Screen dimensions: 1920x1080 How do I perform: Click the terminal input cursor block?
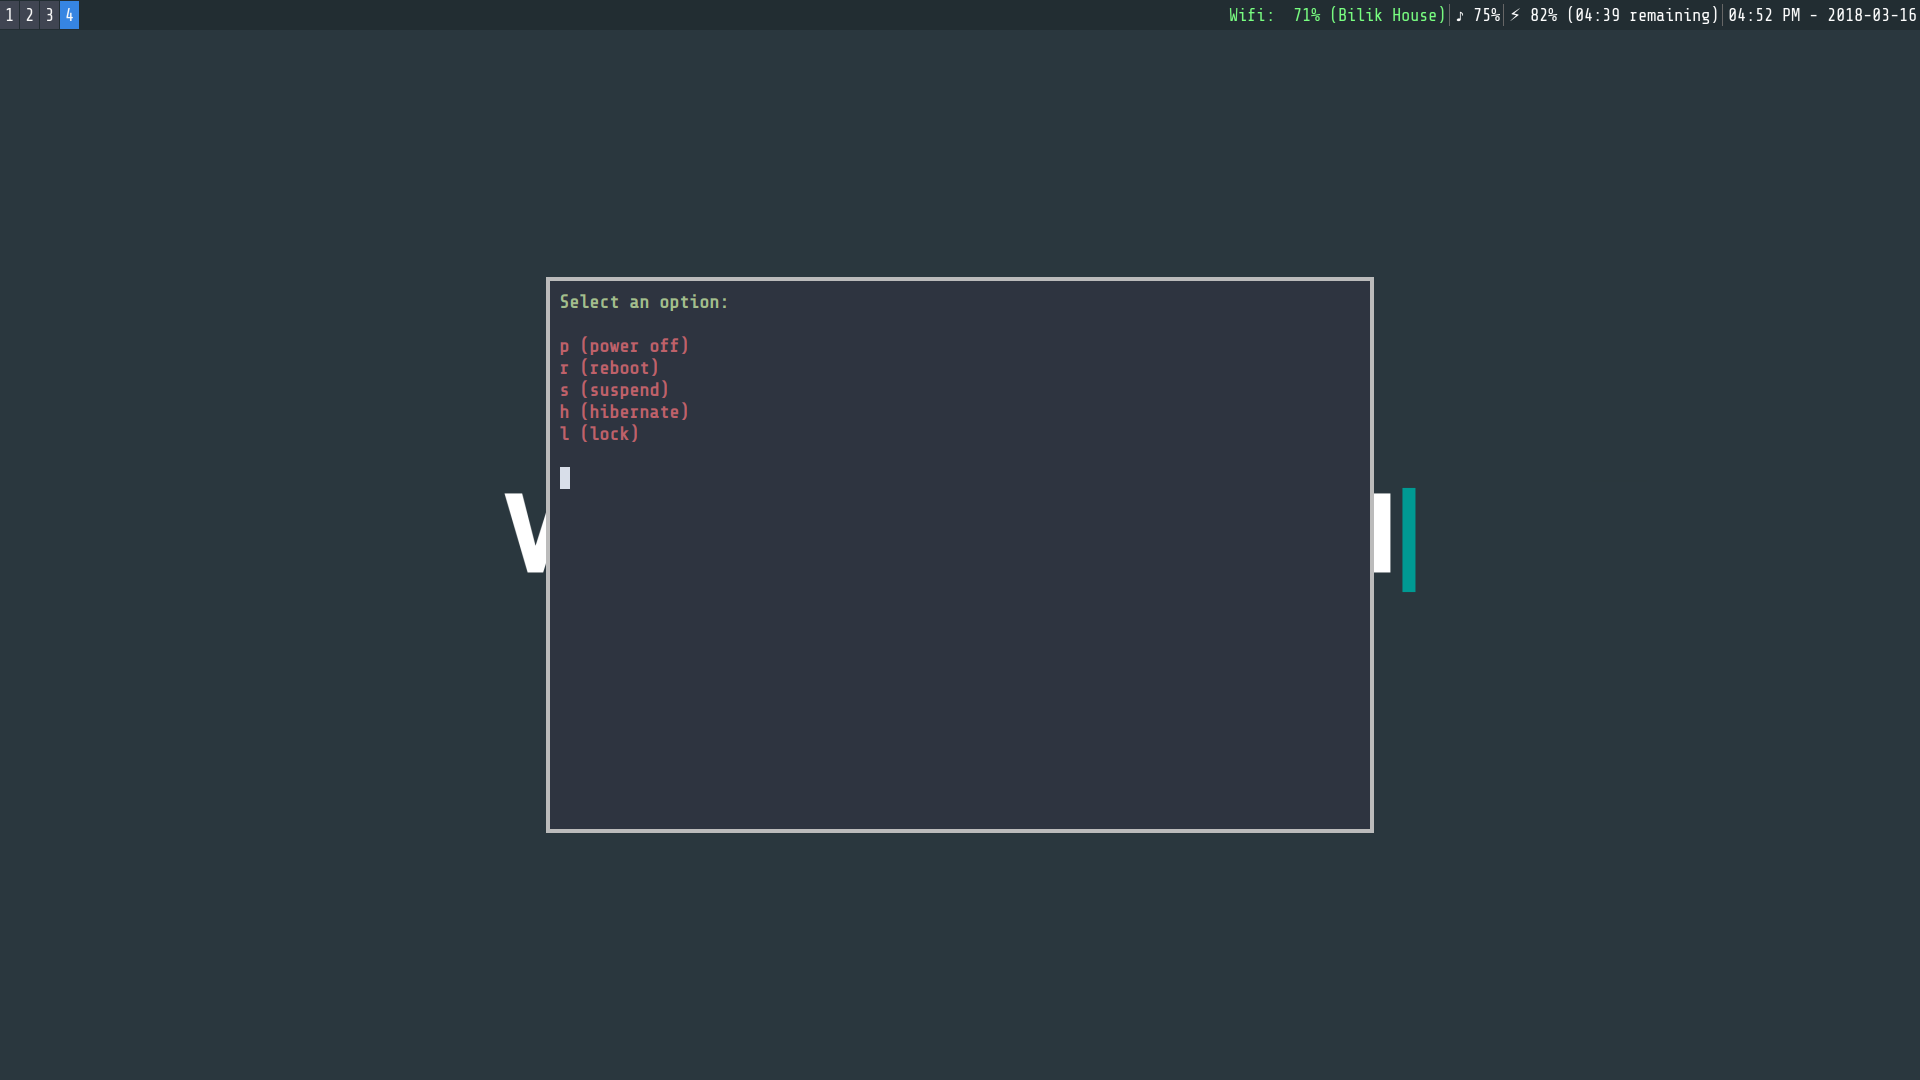pyautogui.click(x=565, y=478)
